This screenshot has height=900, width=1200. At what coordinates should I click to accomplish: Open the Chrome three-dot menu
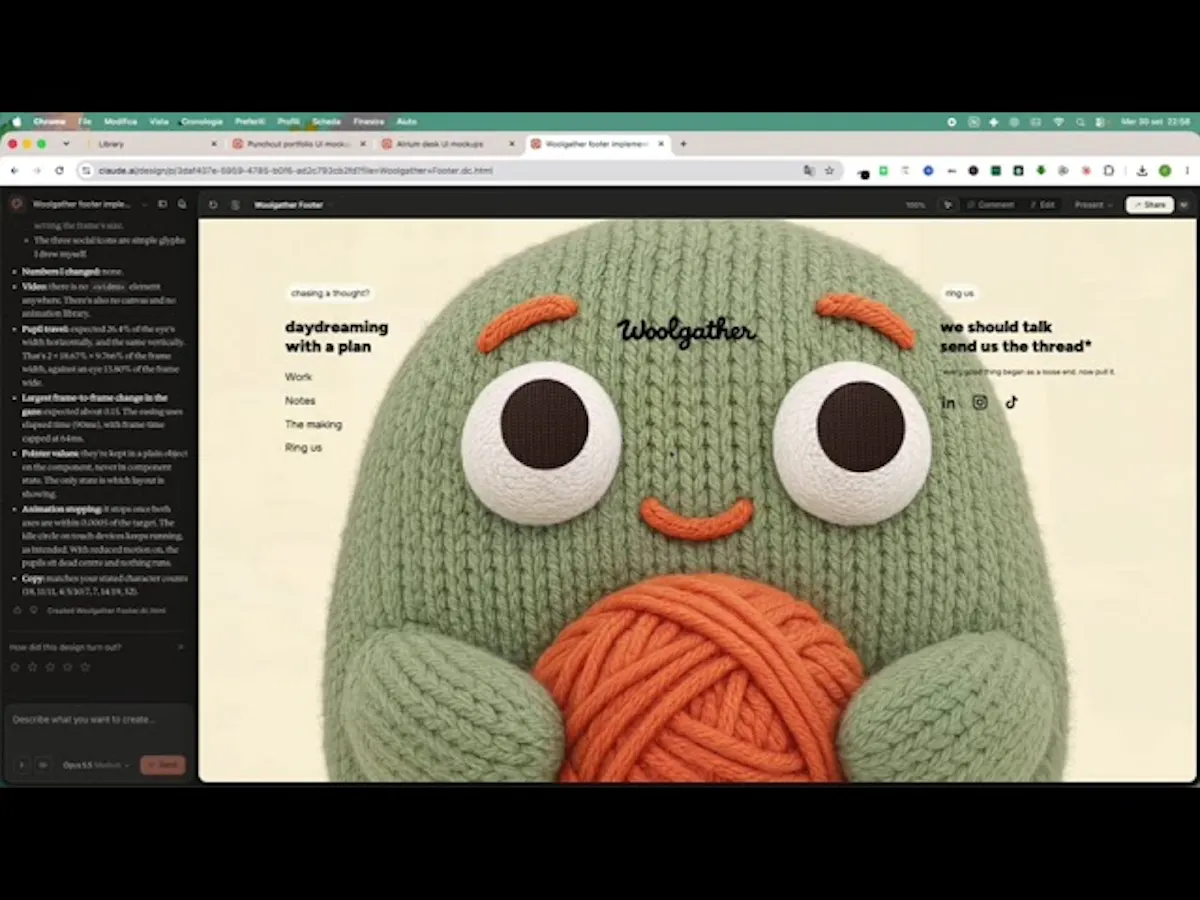[1187, 171]
